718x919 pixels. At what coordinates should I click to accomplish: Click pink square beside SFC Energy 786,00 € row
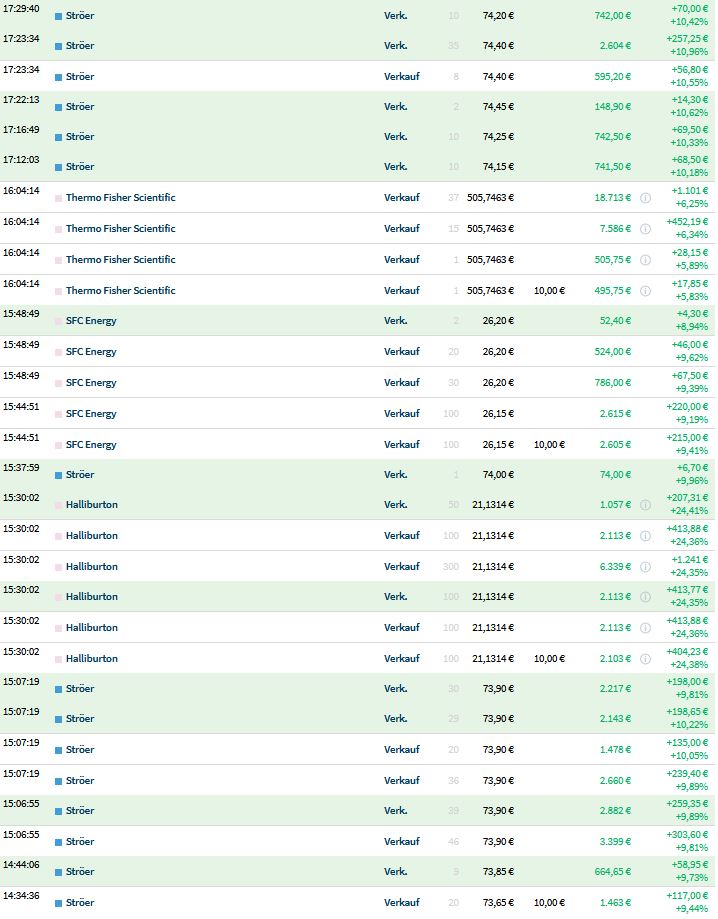58,383
